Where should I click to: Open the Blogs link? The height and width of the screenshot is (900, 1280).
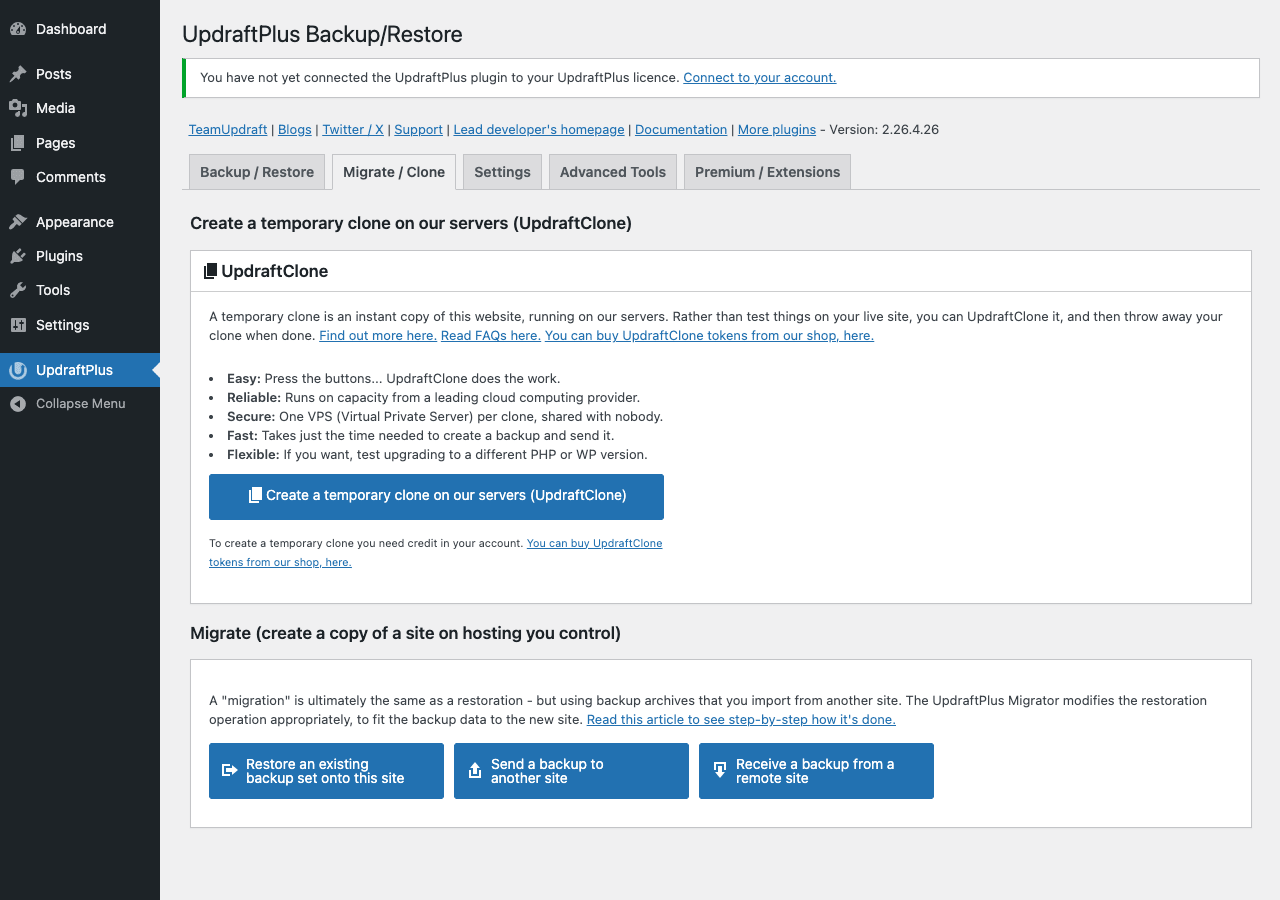[295, 130]
